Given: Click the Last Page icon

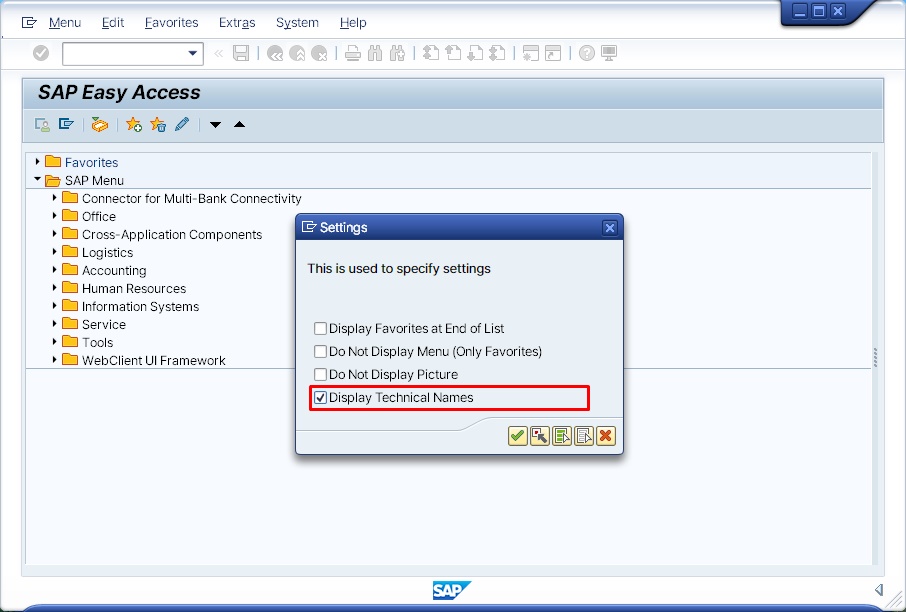Looking at the screenshot, I should click(497, 53).
